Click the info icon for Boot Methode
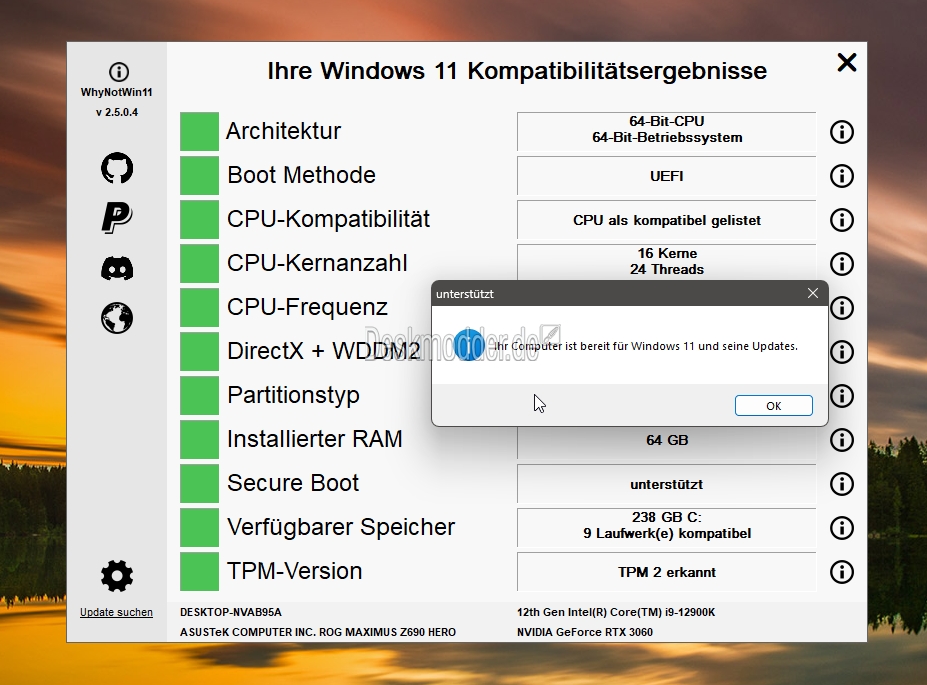Viewport: 927px width, 685px height. click(x=841, y=176)
